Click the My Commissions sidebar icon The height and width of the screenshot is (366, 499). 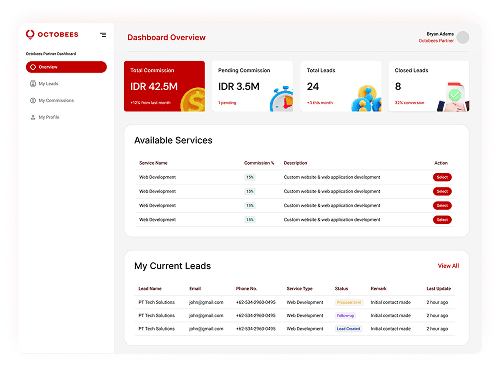click(x=33, y=100)
